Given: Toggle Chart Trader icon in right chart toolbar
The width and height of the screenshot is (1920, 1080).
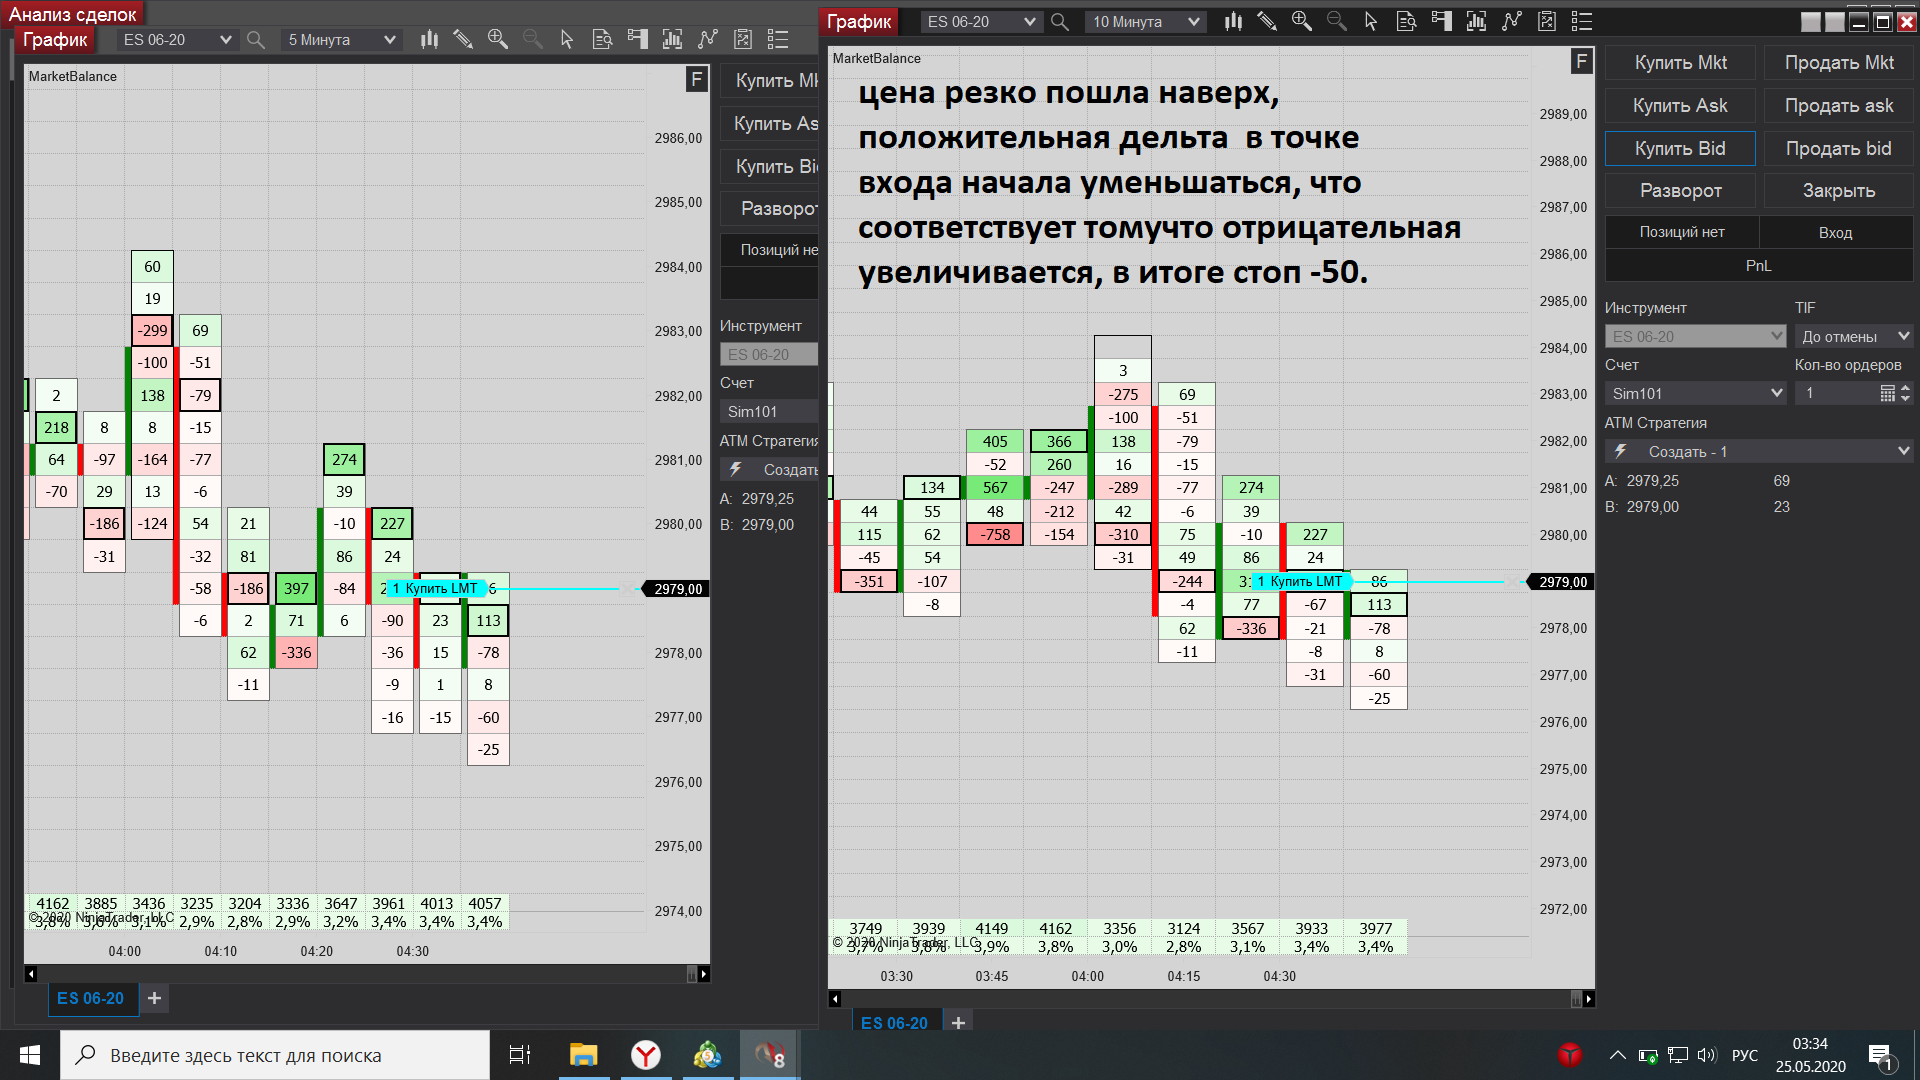Looking at the screenshot, I should (x=1441, y=21).
